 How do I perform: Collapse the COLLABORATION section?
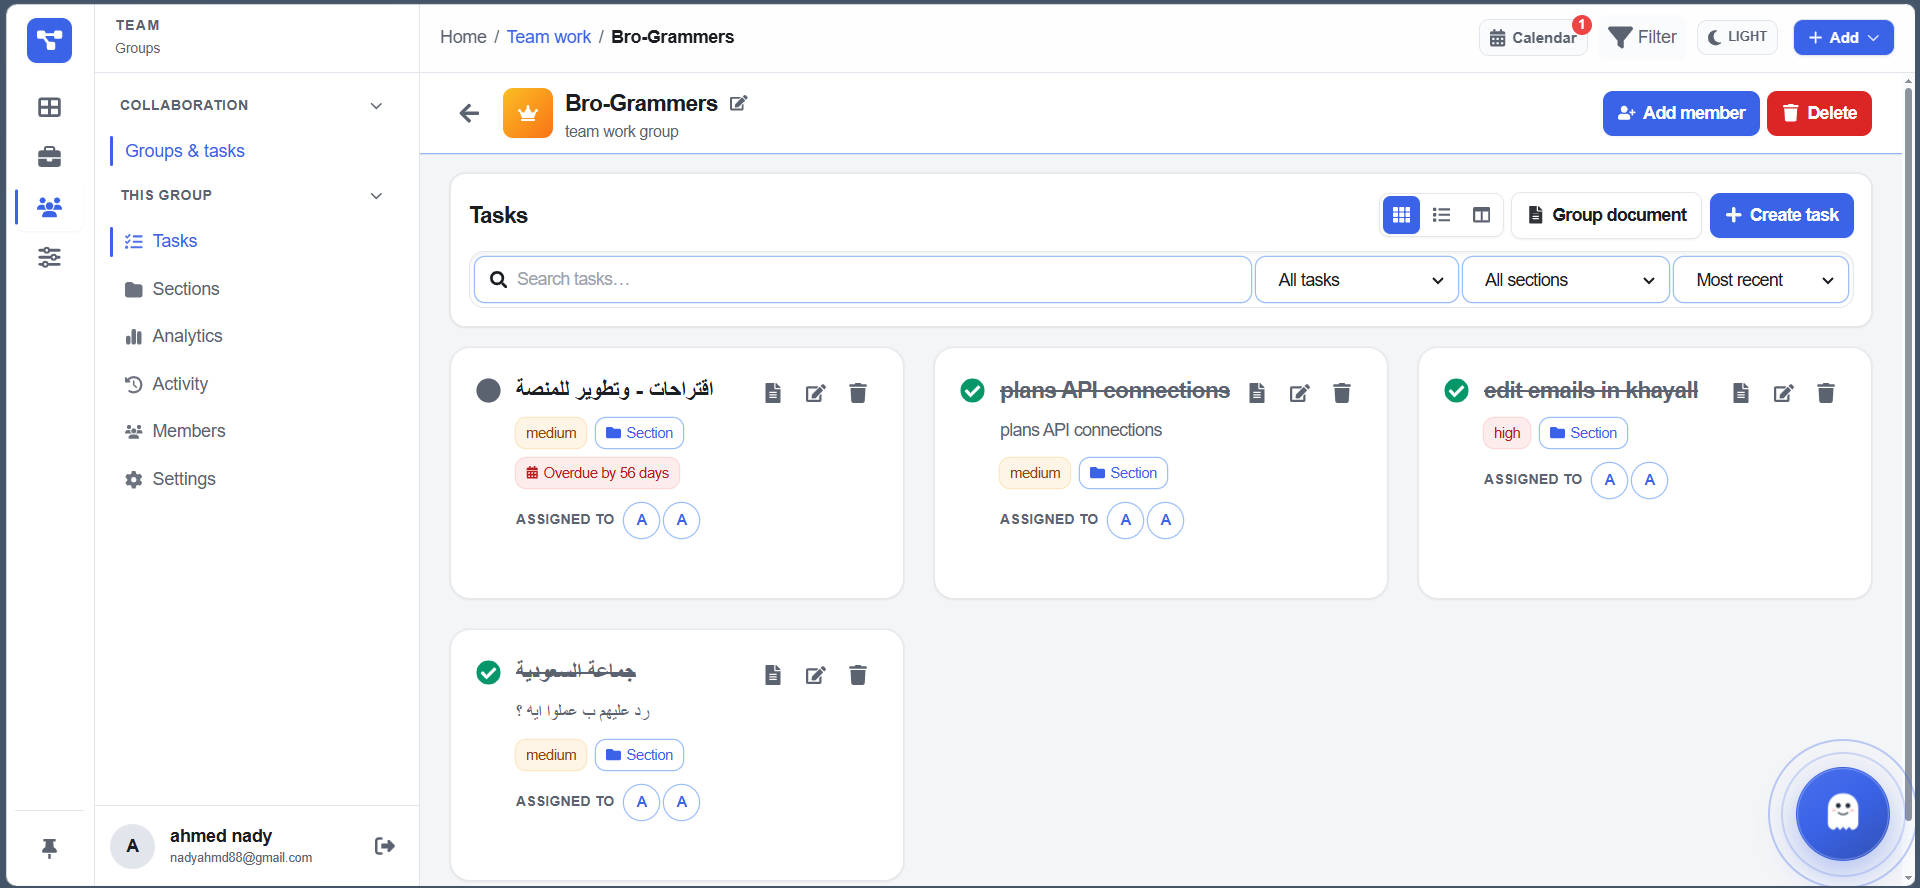376,105
